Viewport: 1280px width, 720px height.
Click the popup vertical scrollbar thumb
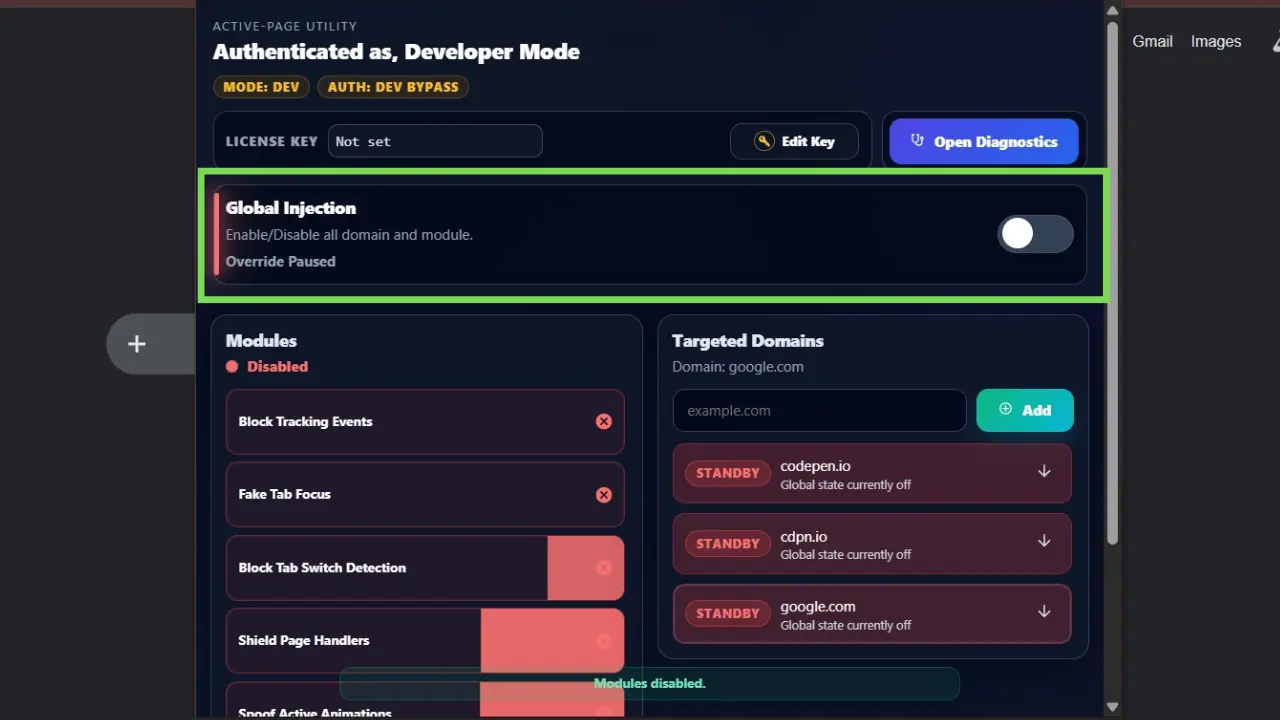(x=1112, y=283)
